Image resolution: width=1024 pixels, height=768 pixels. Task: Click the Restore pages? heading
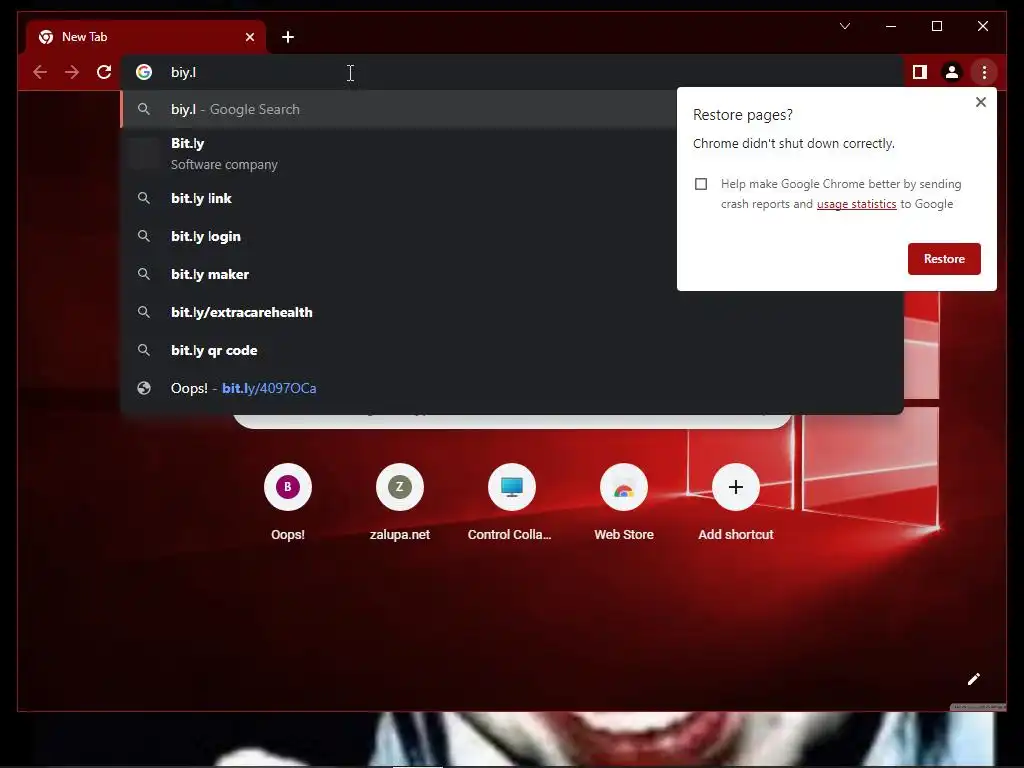click(x=743, y=115)
